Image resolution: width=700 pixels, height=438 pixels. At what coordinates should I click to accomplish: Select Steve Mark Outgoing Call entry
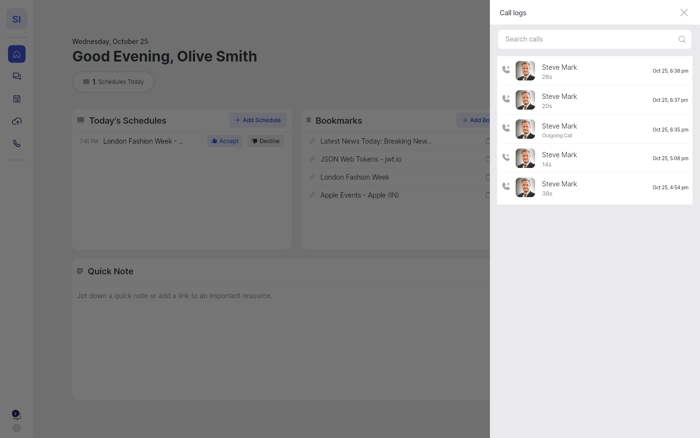(x=595, y=129)
